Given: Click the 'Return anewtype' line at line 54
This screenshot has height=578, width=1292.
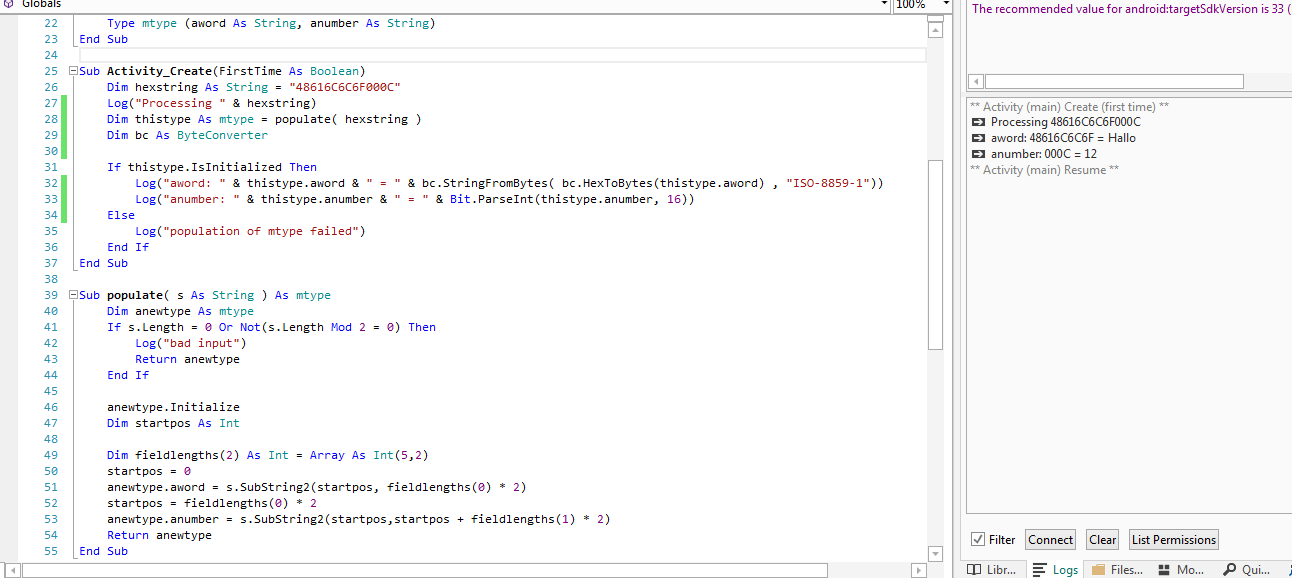Looking at the screenshot, I should 159,535.
